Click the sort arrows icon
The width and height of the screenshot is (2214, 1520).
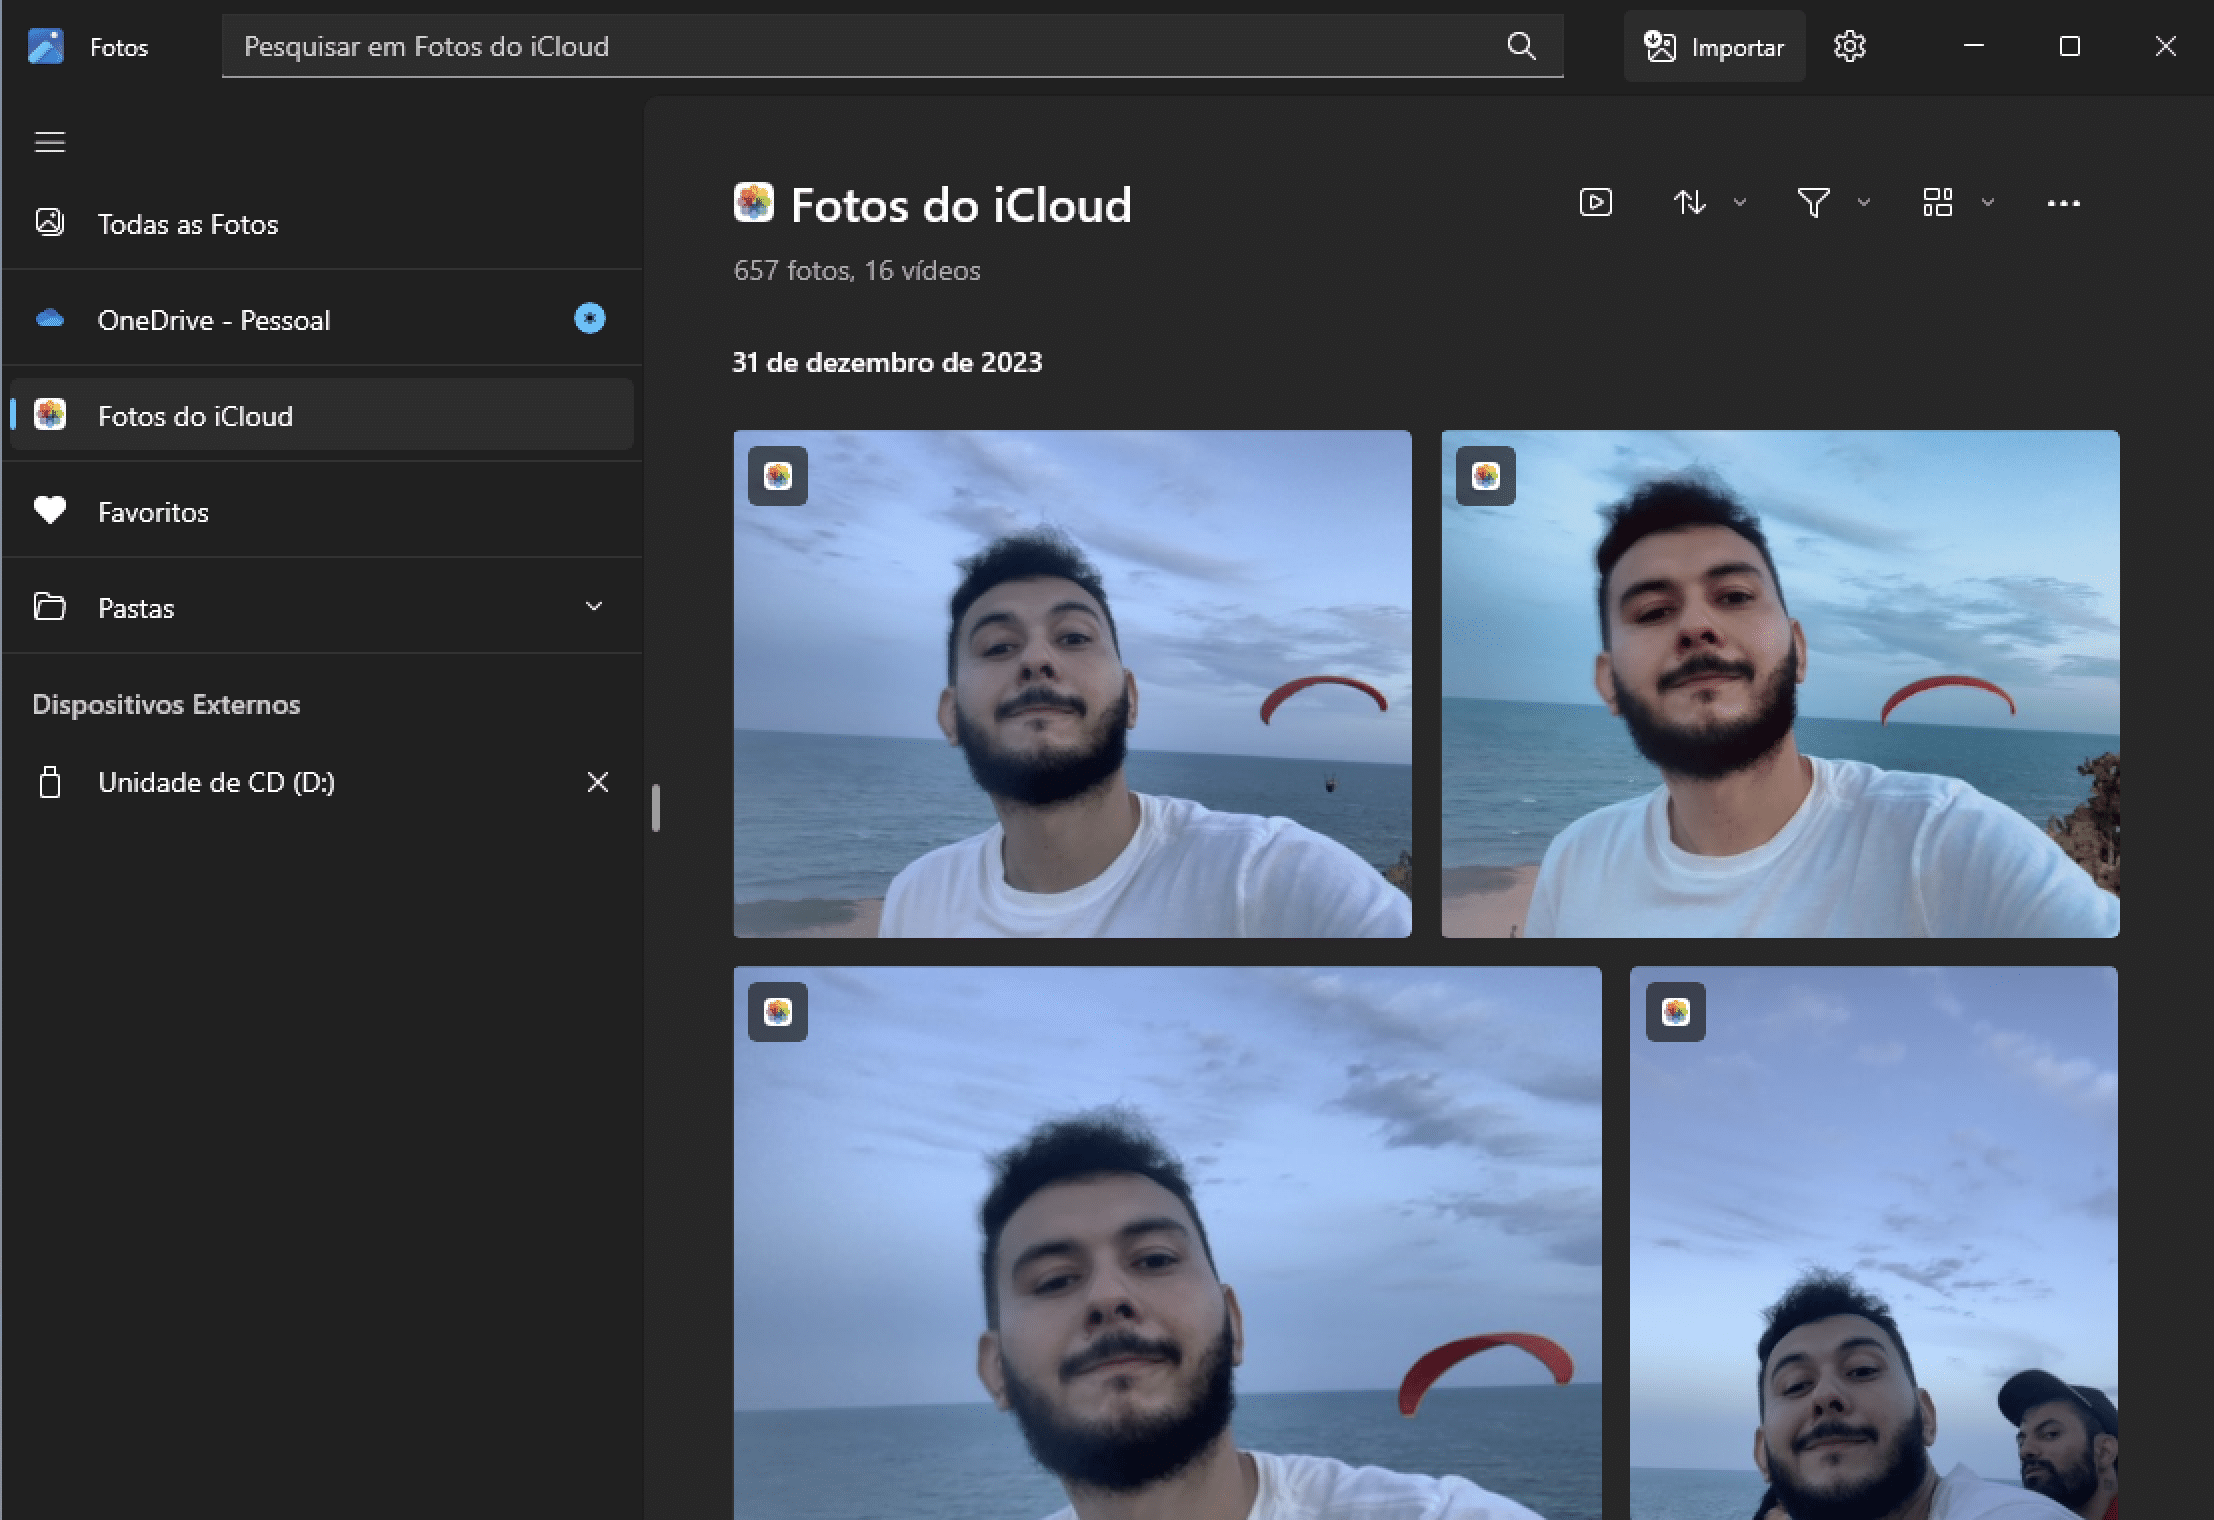(1690, 203)
